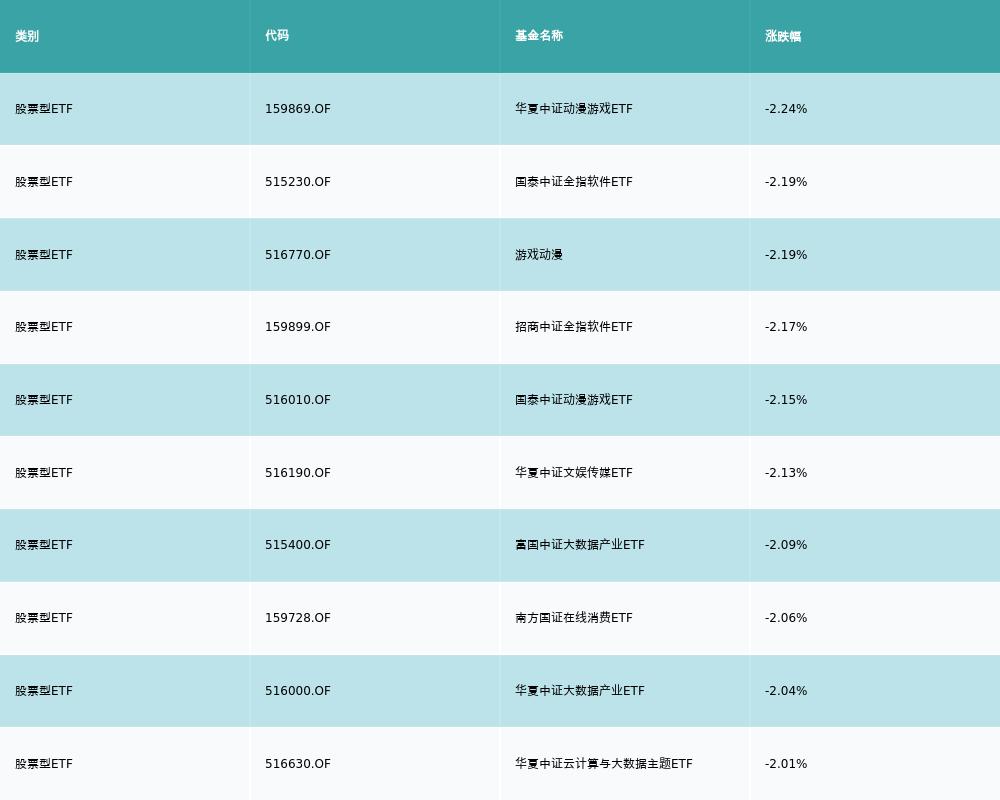Click fund code 159728.OF
This screenshot has width=1000, height=800.
[x=298, y=618]
